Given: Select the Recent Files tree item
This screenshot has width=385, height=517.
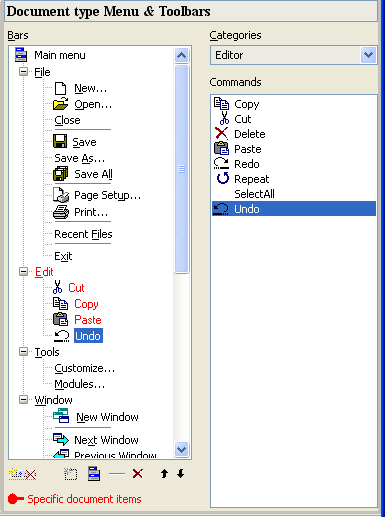Looking at the screenshot, I should [83, 234].
